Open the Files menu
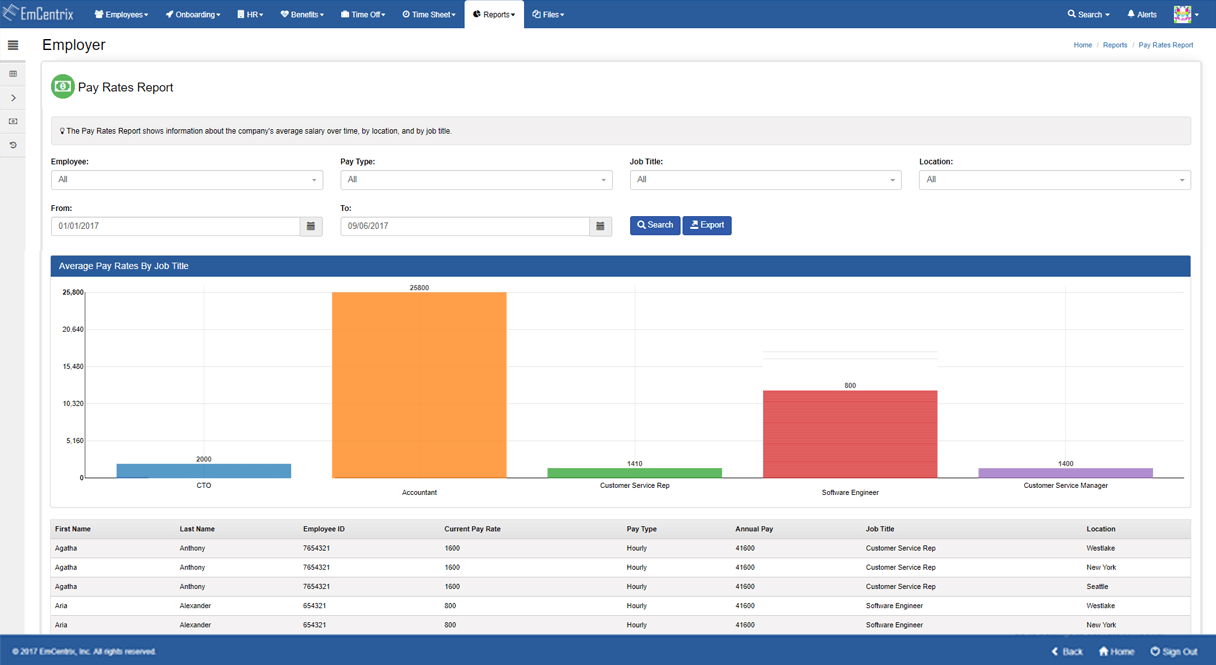The image size is (1216, 665). [x=548, y=14]
